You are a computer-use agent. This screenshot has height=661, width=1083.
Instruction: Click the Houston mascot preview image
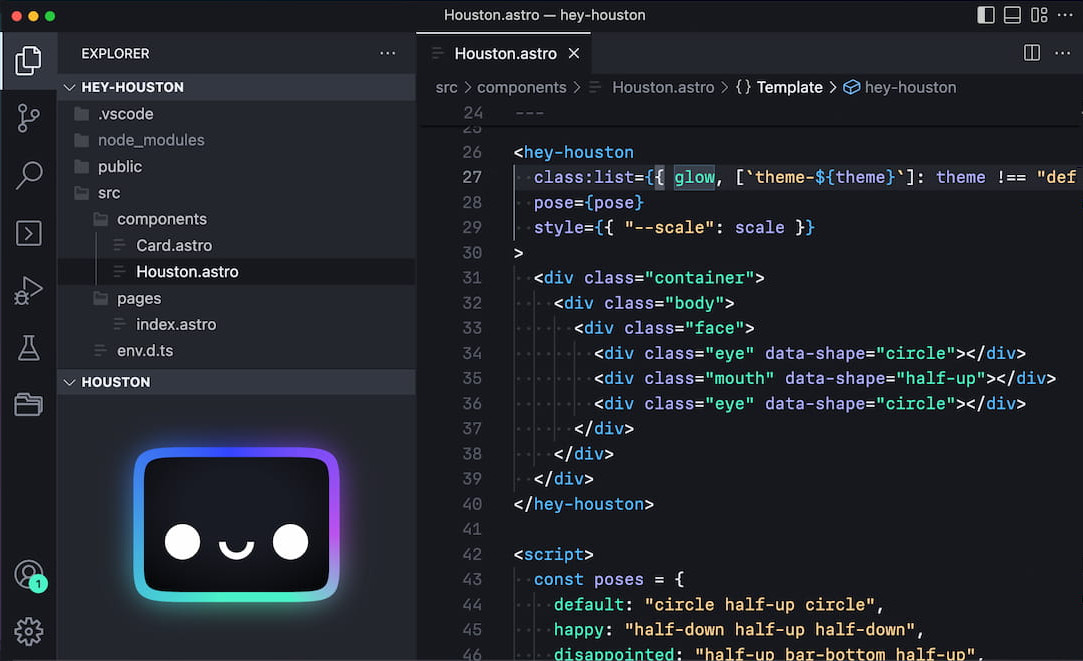click(x=236, y=526)
